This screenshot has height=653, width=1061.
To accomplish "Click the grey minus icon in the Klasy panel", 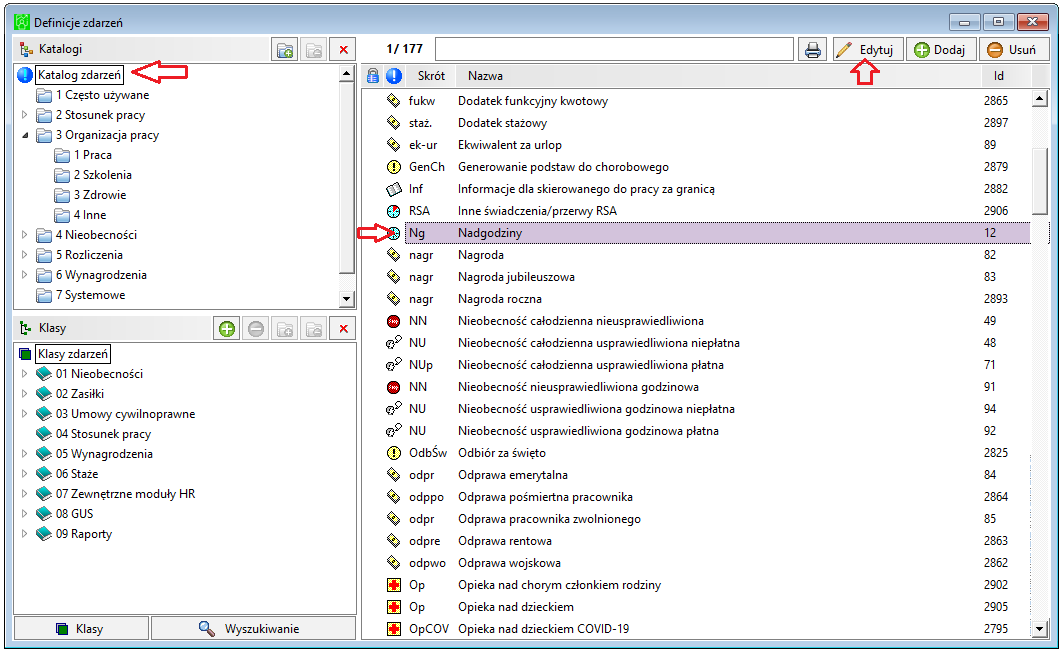I will 256,329.
